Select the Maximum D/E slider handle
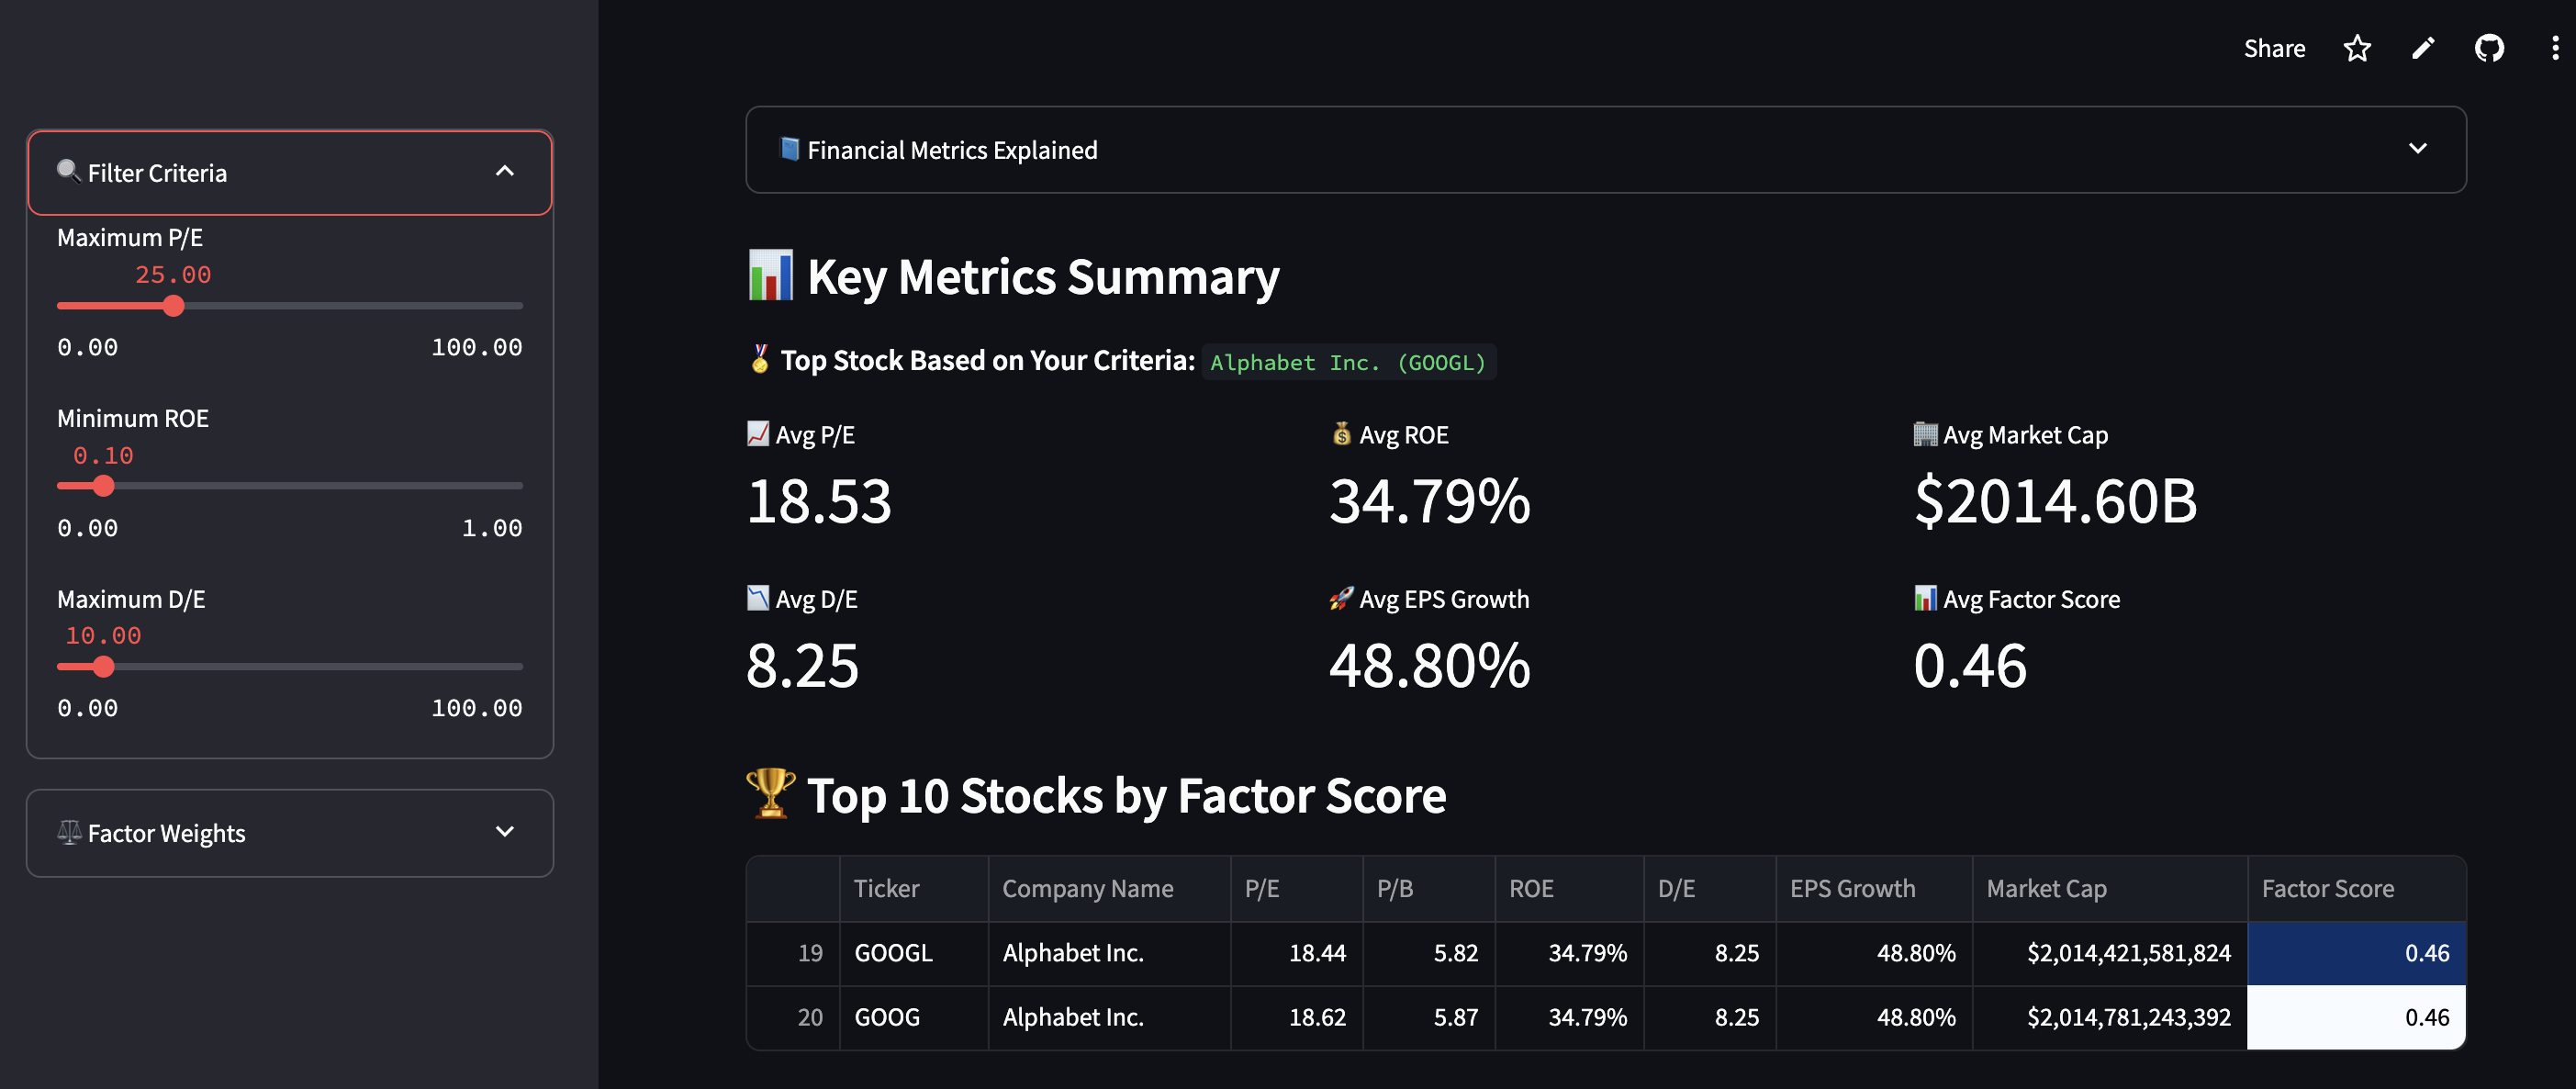 [x=103, y=666]
